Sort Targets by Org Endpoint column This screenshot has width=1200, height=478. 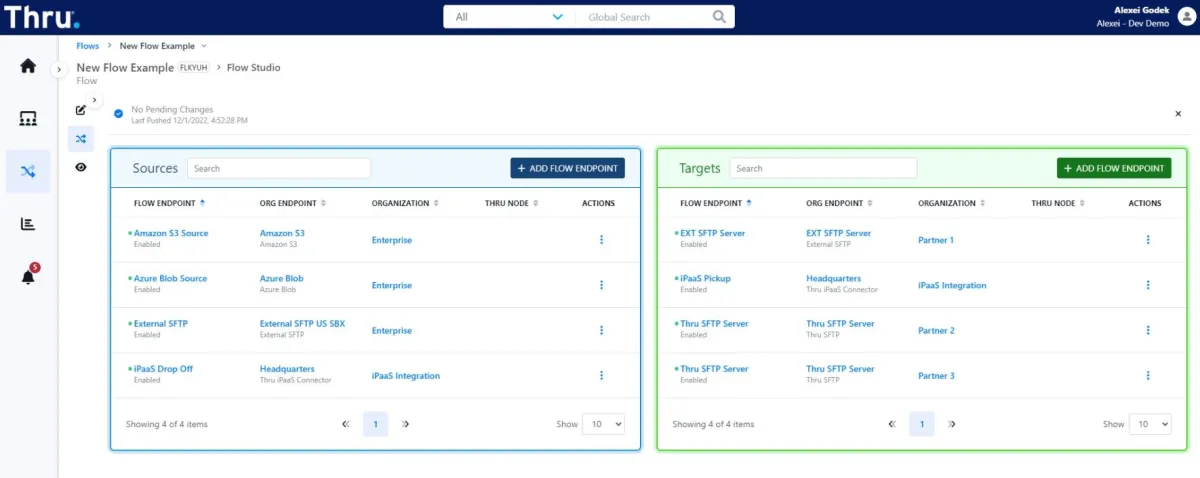pyautogui.click(x=839, y=203)
